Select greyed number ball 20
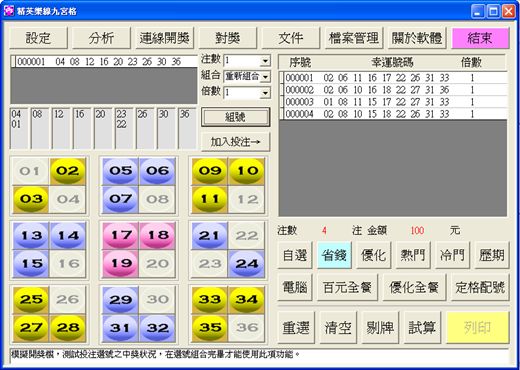The height and width of the screenshot is (370, 520). point(157,264)
